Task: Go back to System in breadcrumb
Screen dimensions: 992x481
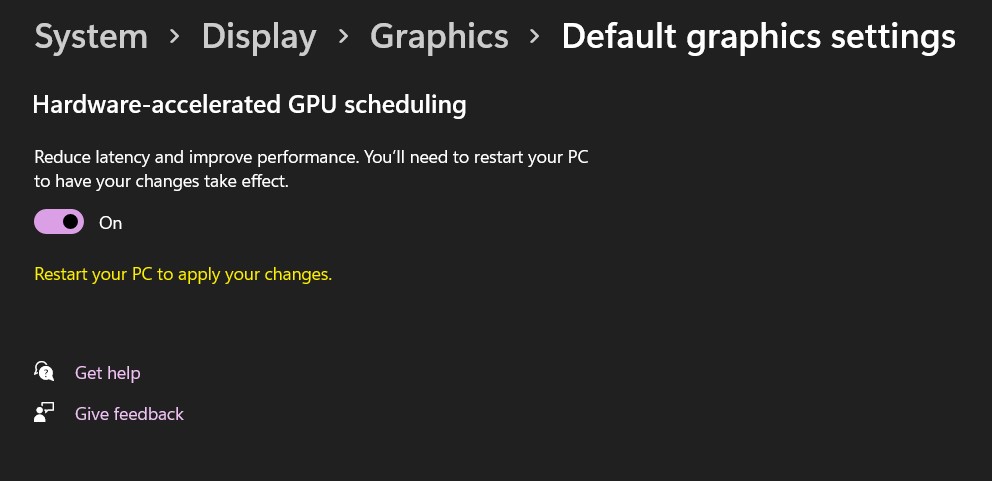Action: 91,37
